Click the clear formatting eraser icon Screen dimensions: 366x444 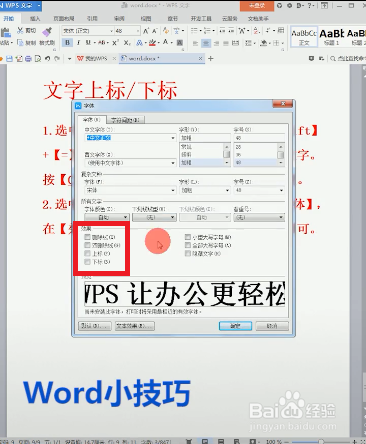point(166,31)
